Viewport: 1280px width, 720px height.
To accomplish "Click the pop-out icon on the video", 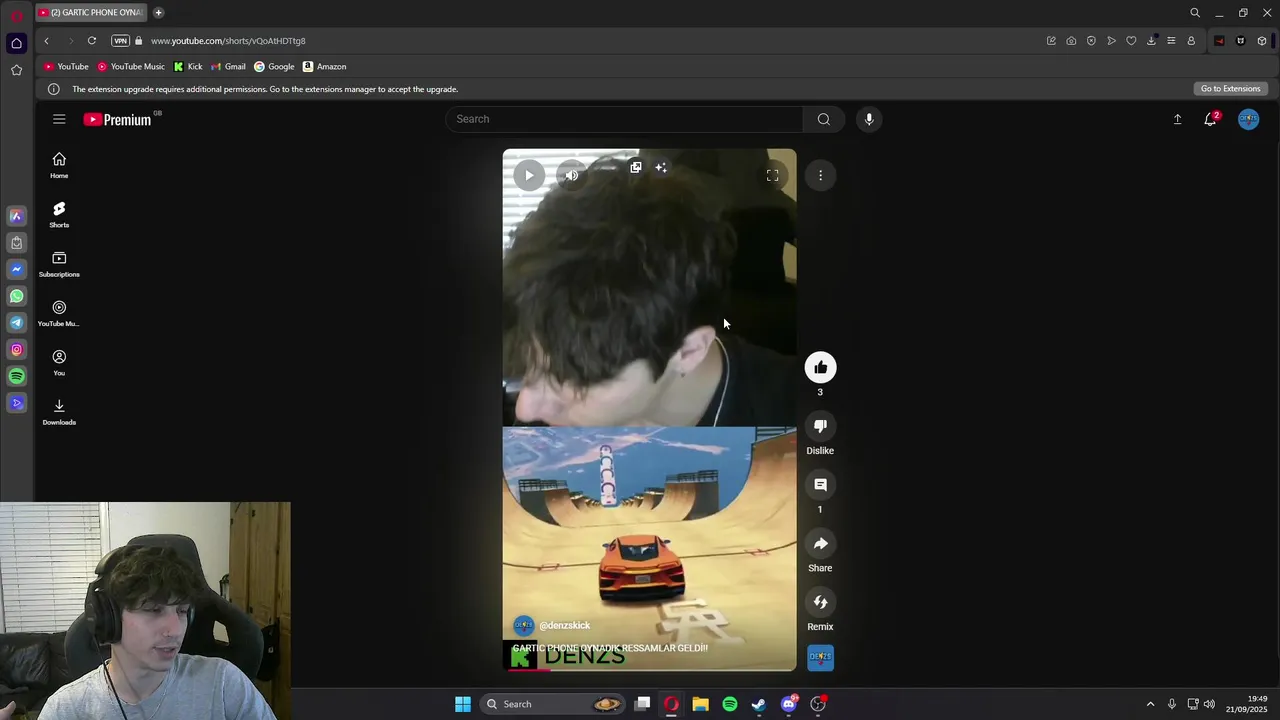I will click(x=636, y=167).
